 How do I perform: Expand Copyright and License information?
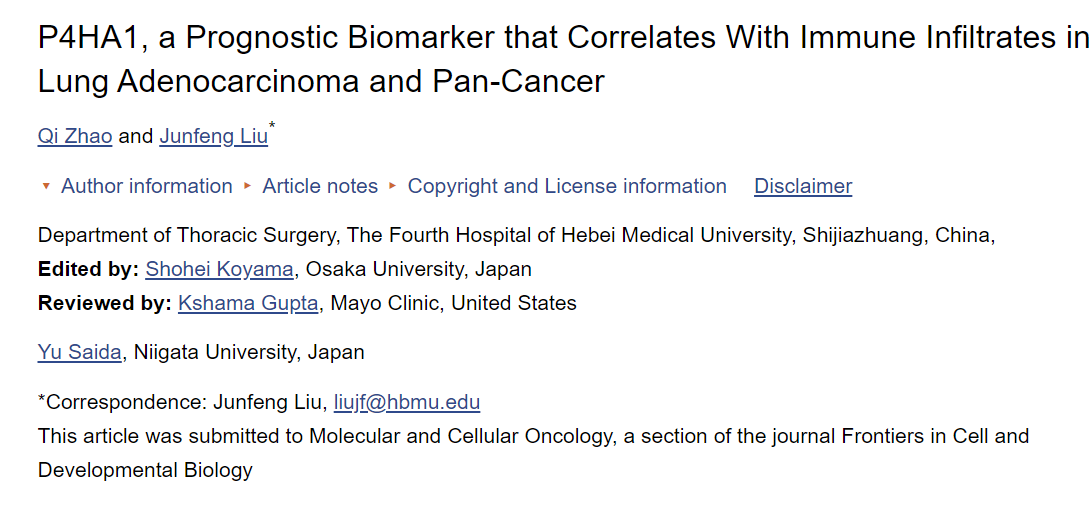click(x=567, y=186)
